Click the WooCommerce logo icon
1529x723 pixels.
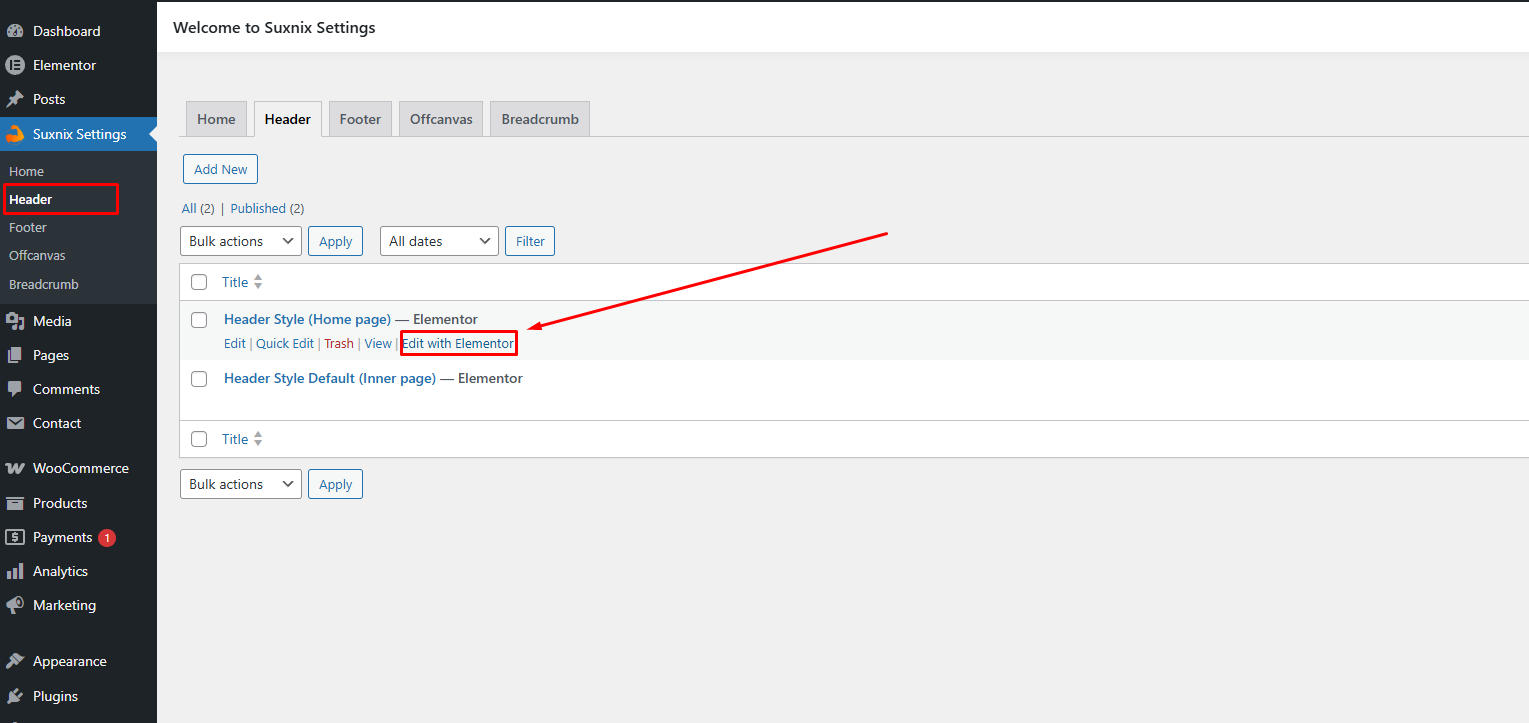pos(15,468)
